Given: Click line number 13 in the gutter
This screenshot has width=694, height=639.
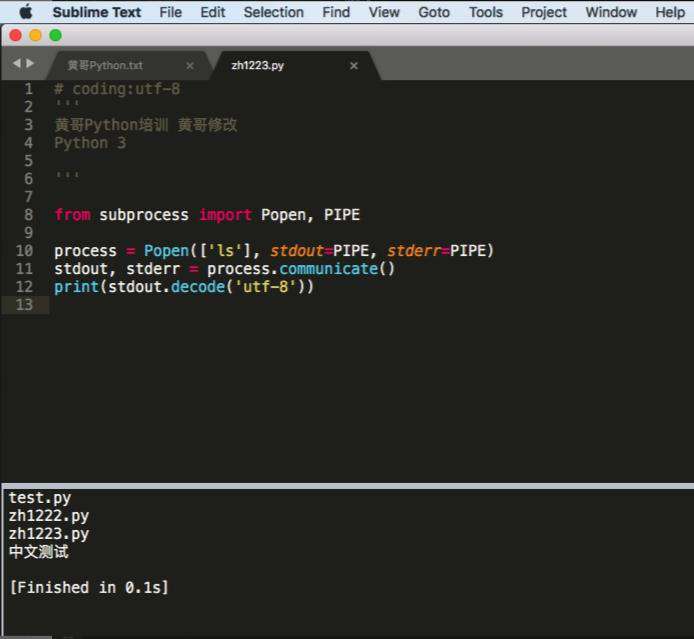Looking at the screenshot, I should point(24,304).
